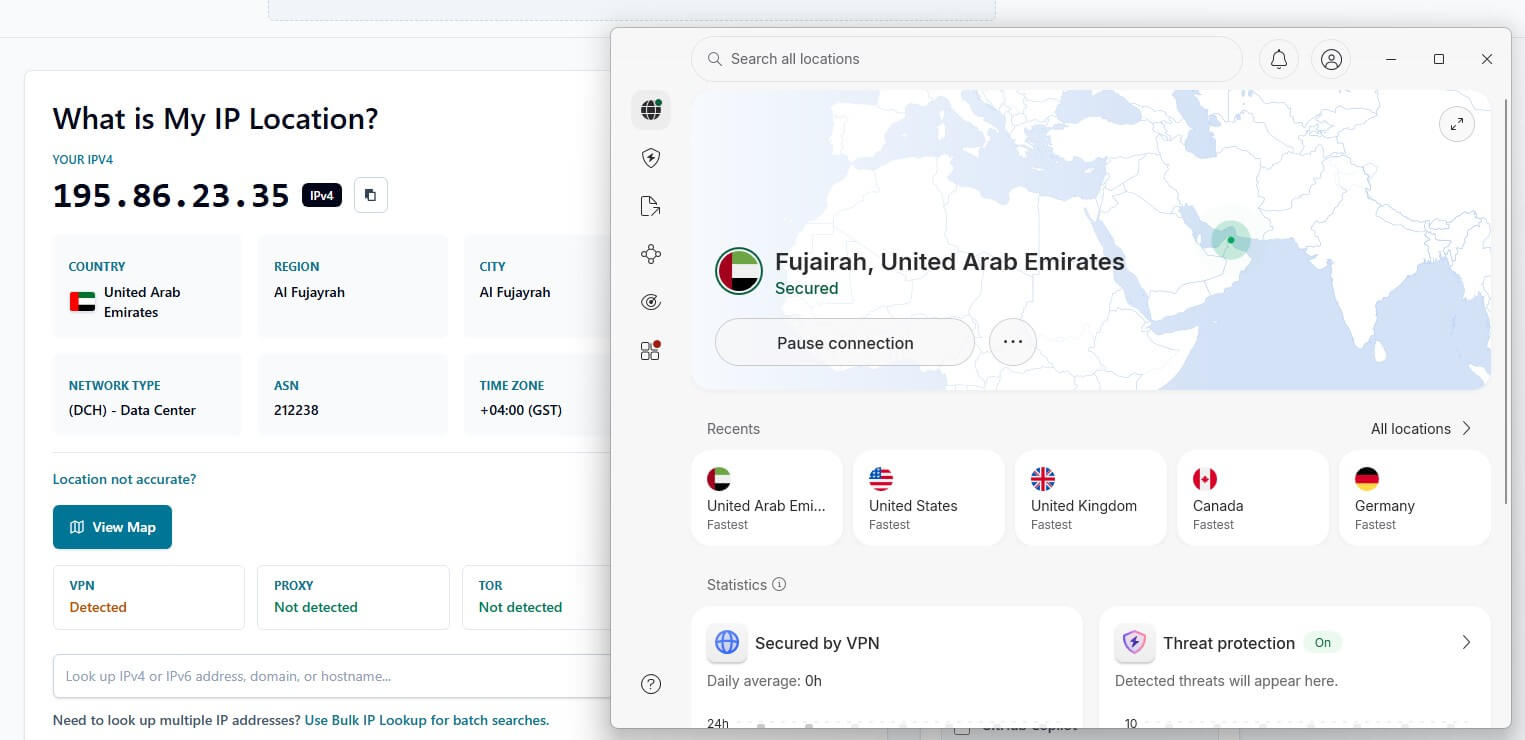This screenshot has width=1525, height=740.
Task: Open the help question mark icon
Action: 651,684
